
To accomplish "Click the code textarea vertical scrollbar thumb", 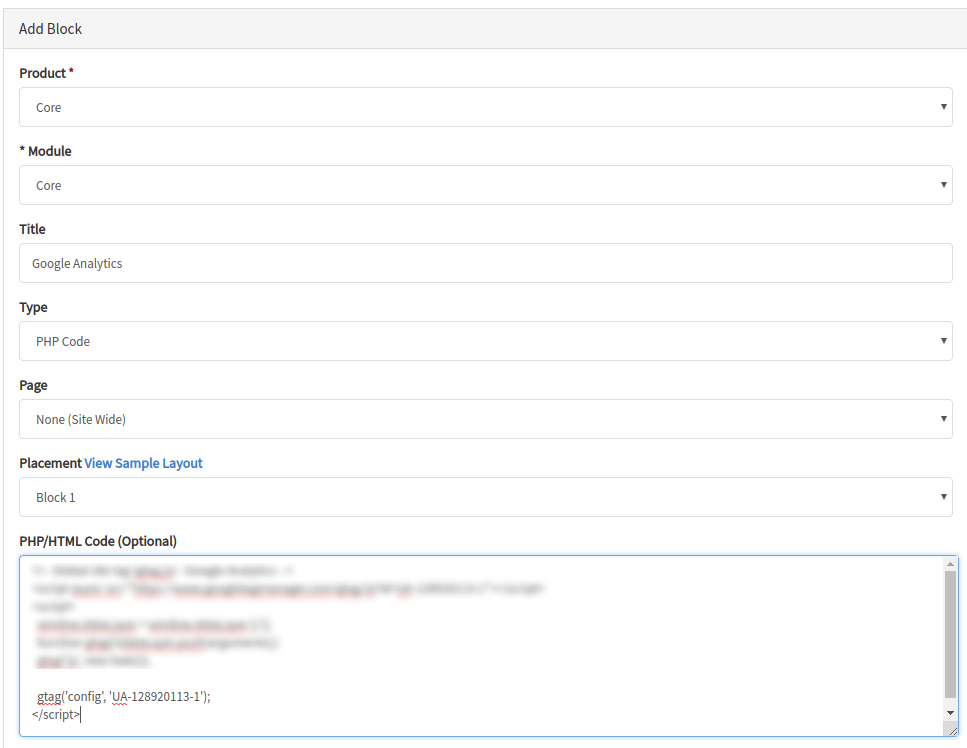I will click(950, 635).
